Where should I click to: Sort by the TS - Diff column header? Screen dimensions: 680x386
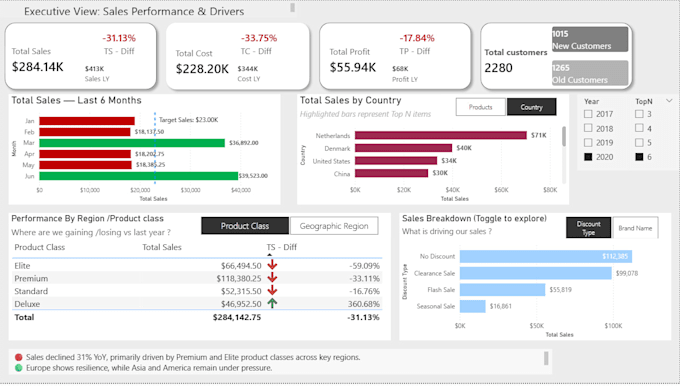pos(281,247)
